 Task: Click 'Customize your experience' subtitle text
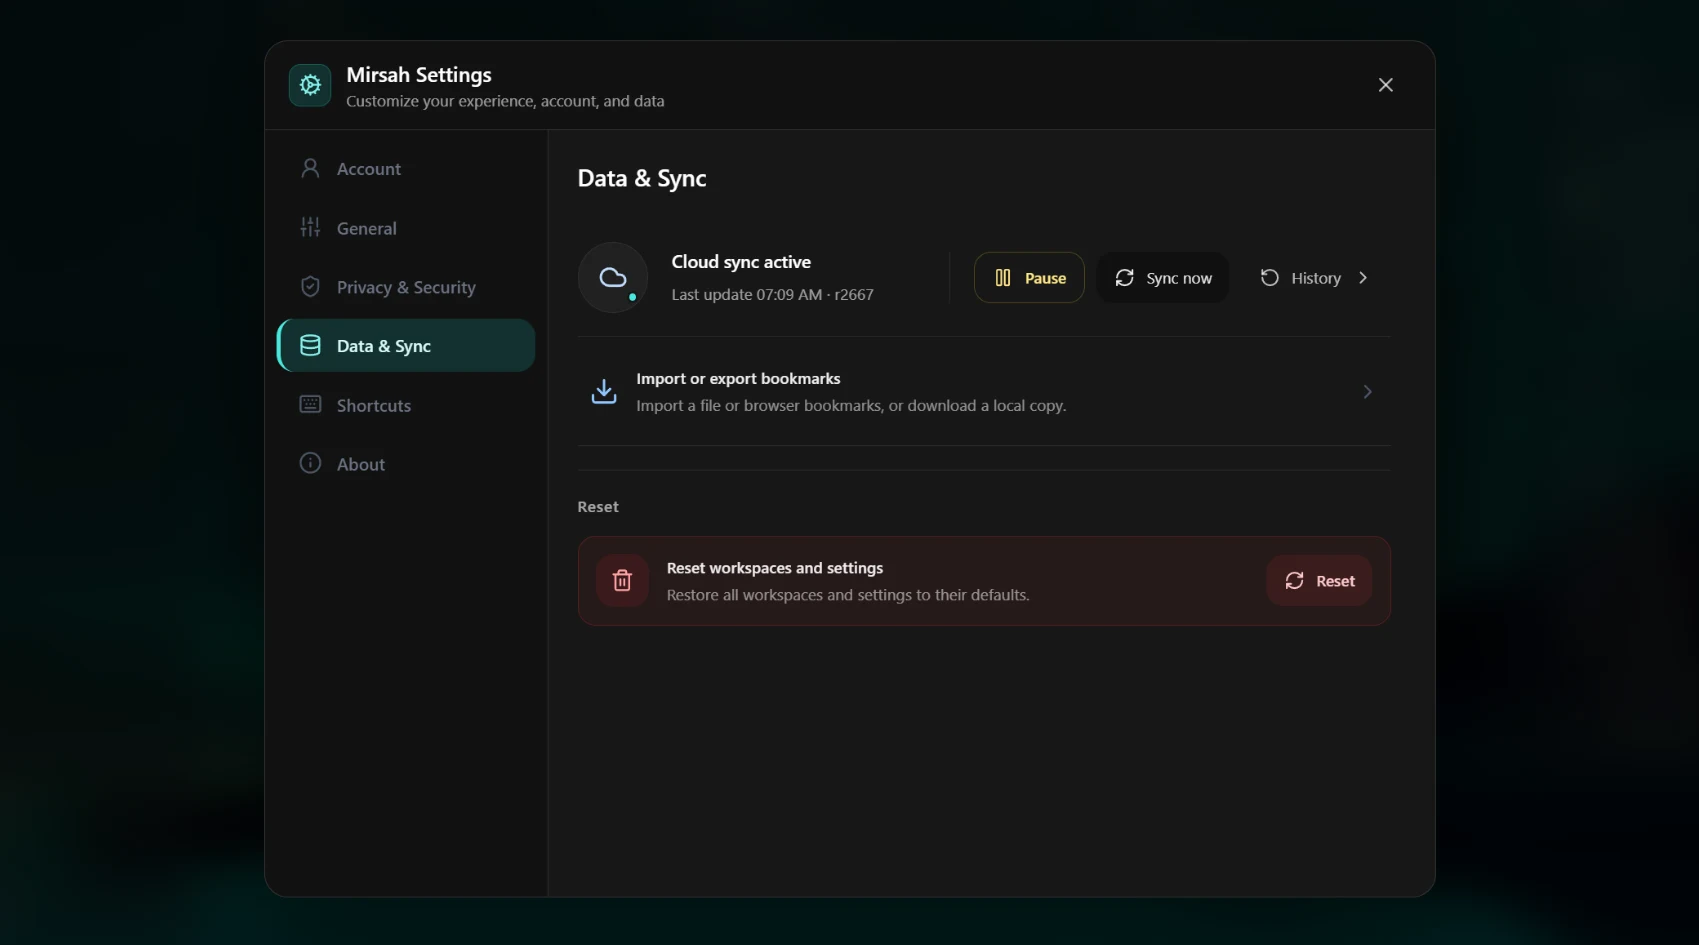point(505,101)
